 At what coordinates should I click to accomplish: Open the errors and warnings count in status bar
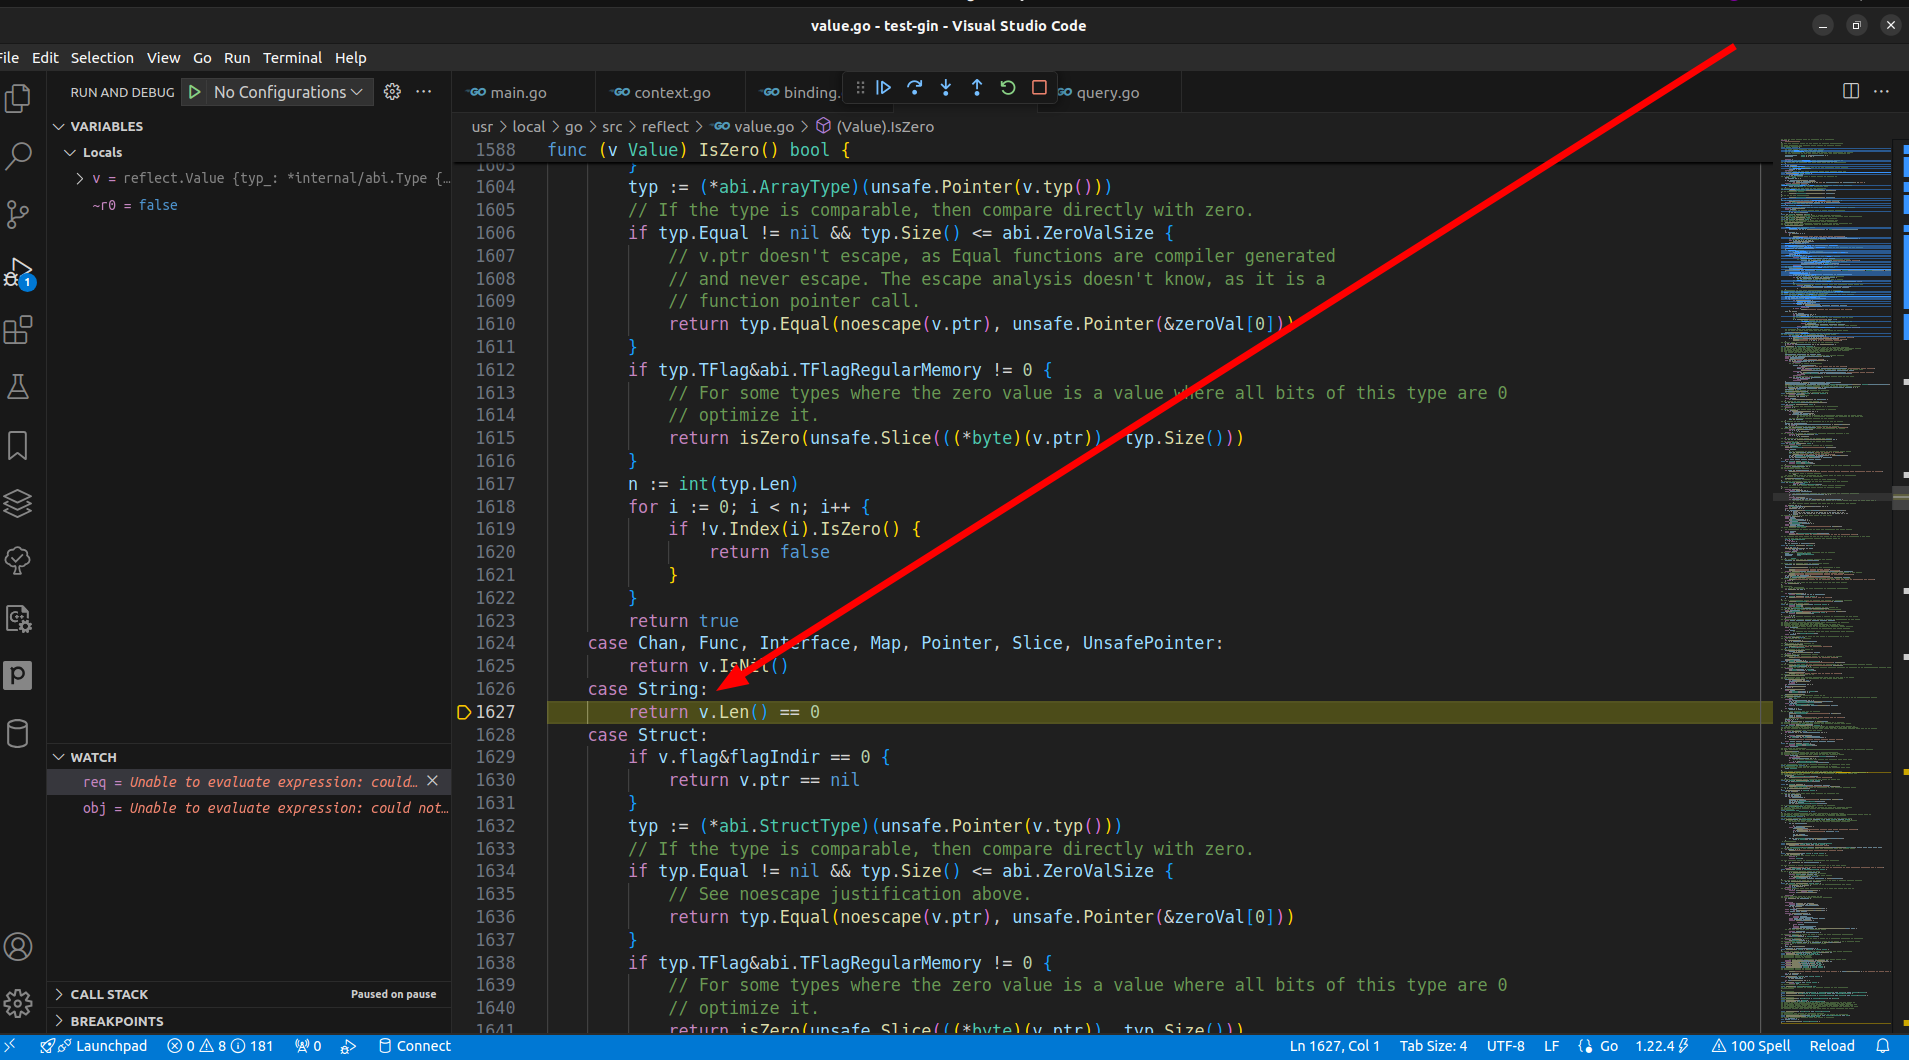220,1046
